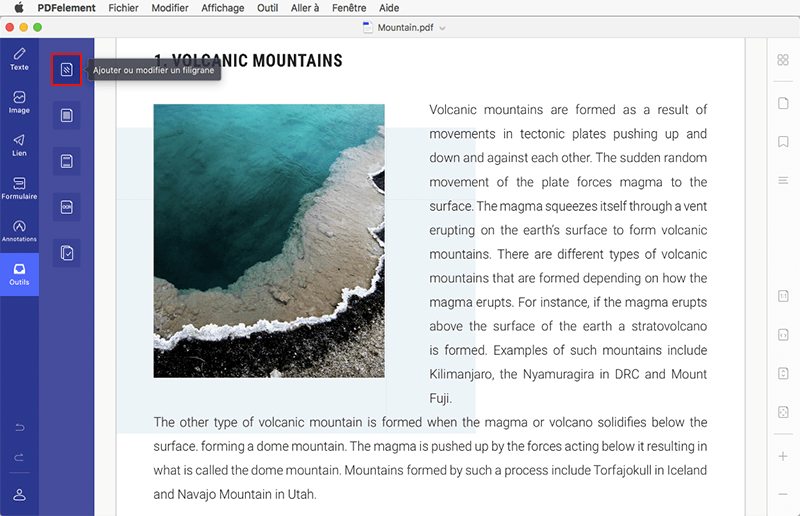Open the user account profile icon

tap(19, 495)
